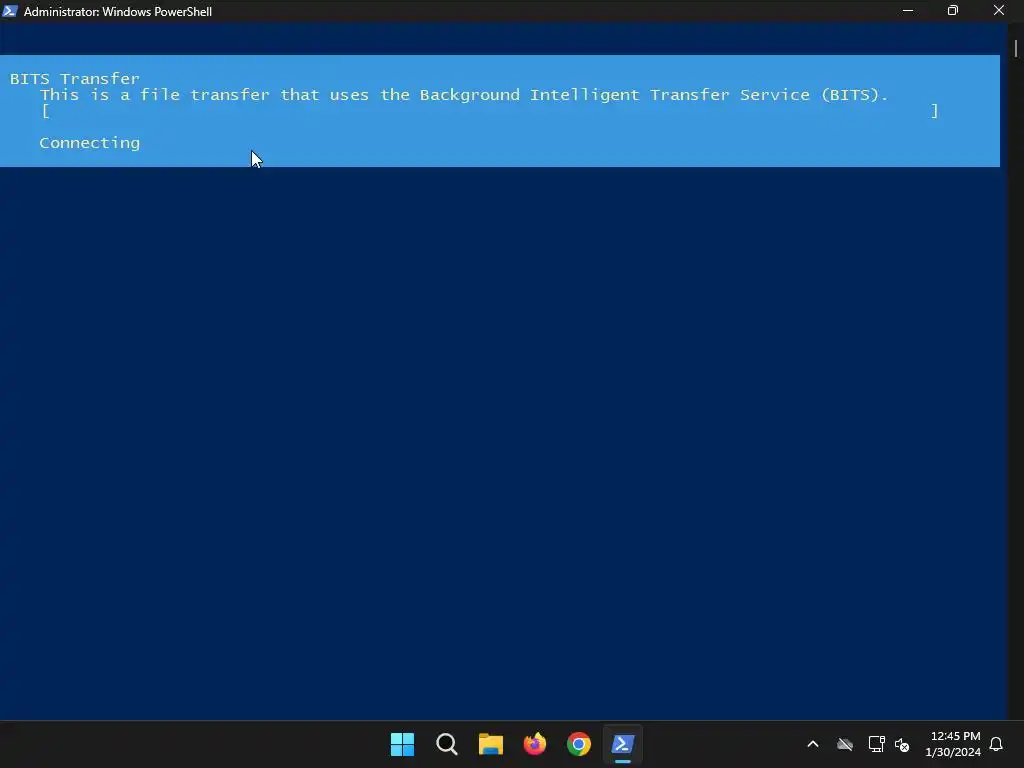Open the network status tray icon
1024x768 pixels.
[876, 744]
